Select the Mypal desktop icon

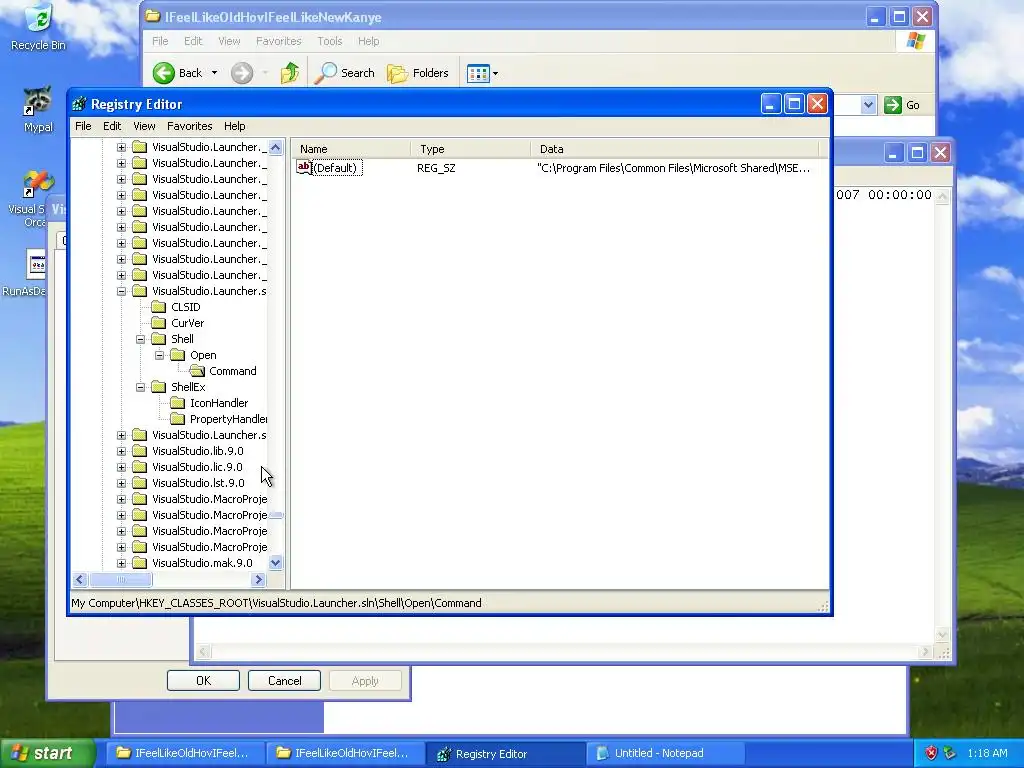[x=38, y=108]
